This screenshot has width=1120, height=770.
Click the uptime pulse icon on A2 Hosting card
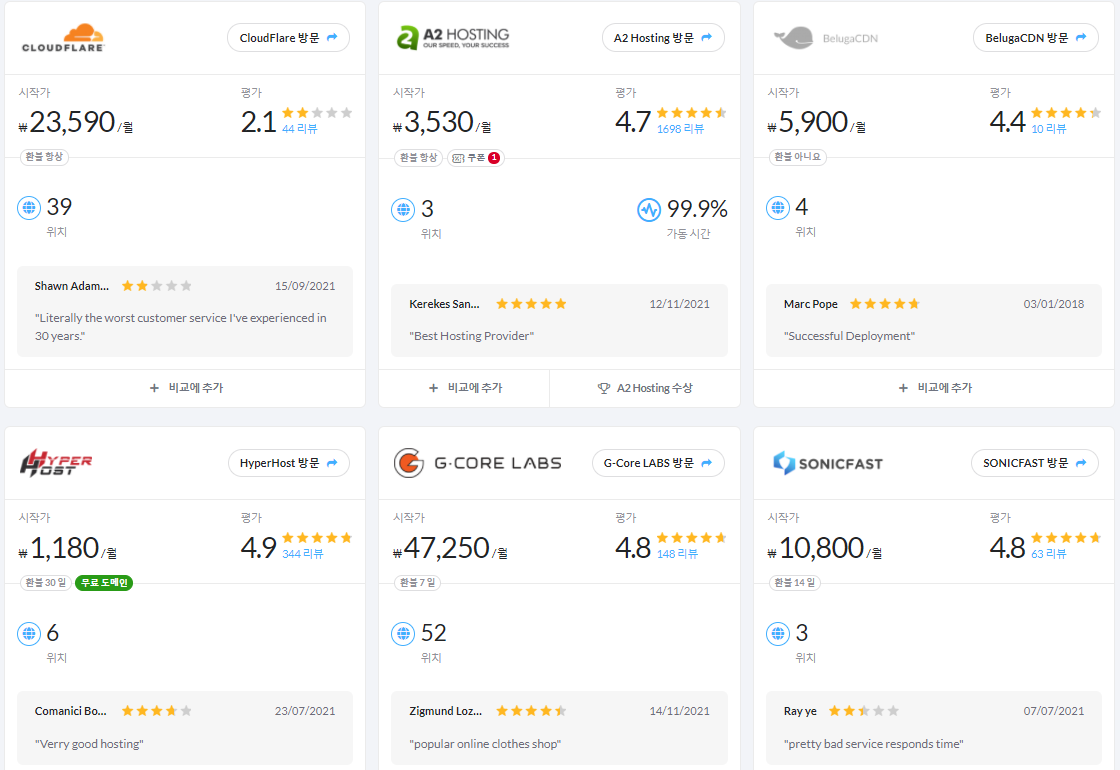(x=649, y=210)
